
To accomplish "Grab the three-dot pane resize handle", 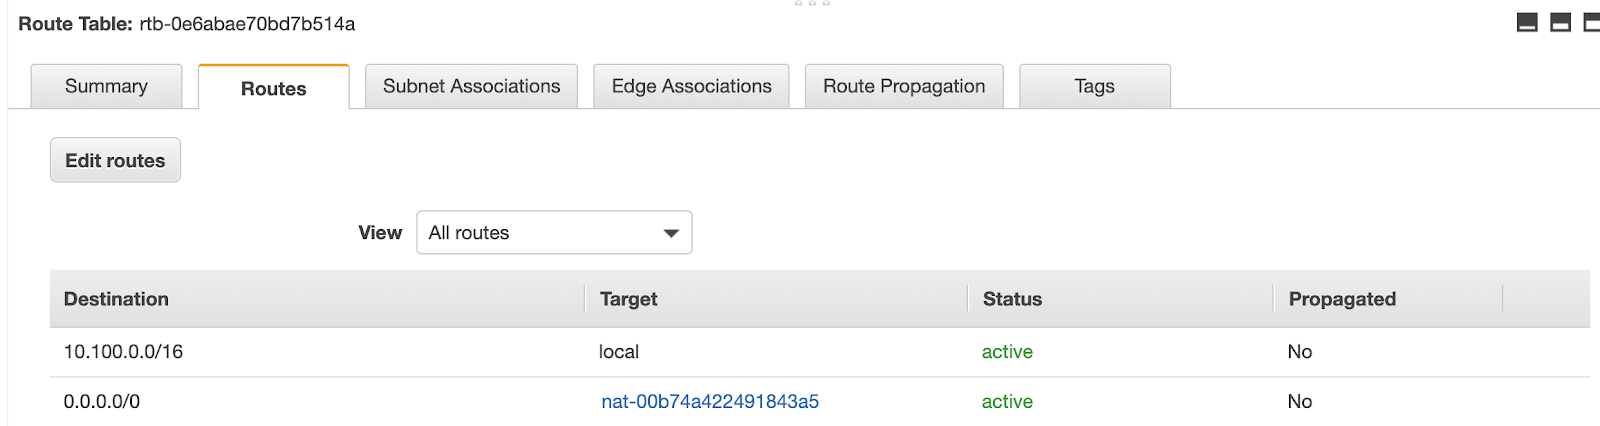I will tap(812, 4).
